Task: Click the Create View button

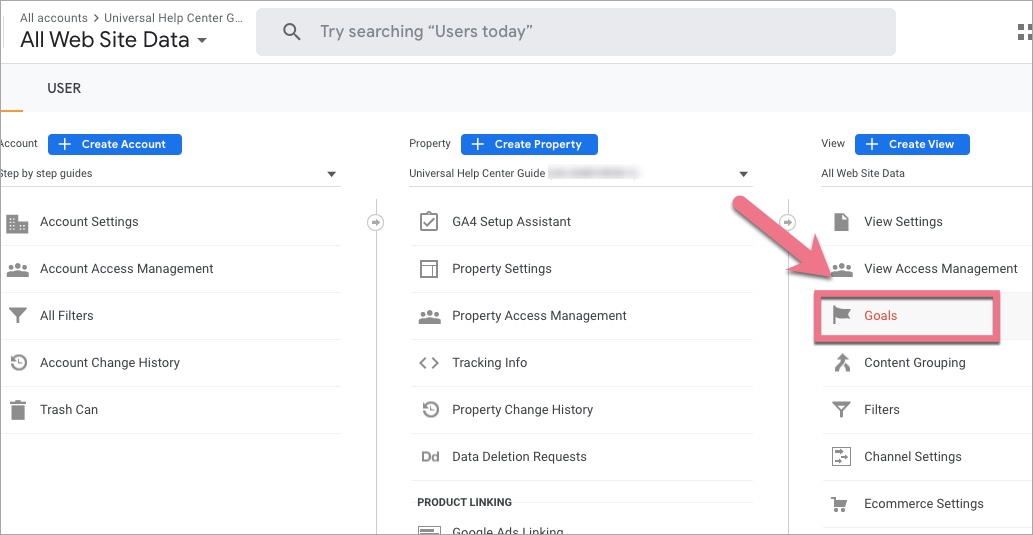Action: pyautogui.click(x=912, y=144)
